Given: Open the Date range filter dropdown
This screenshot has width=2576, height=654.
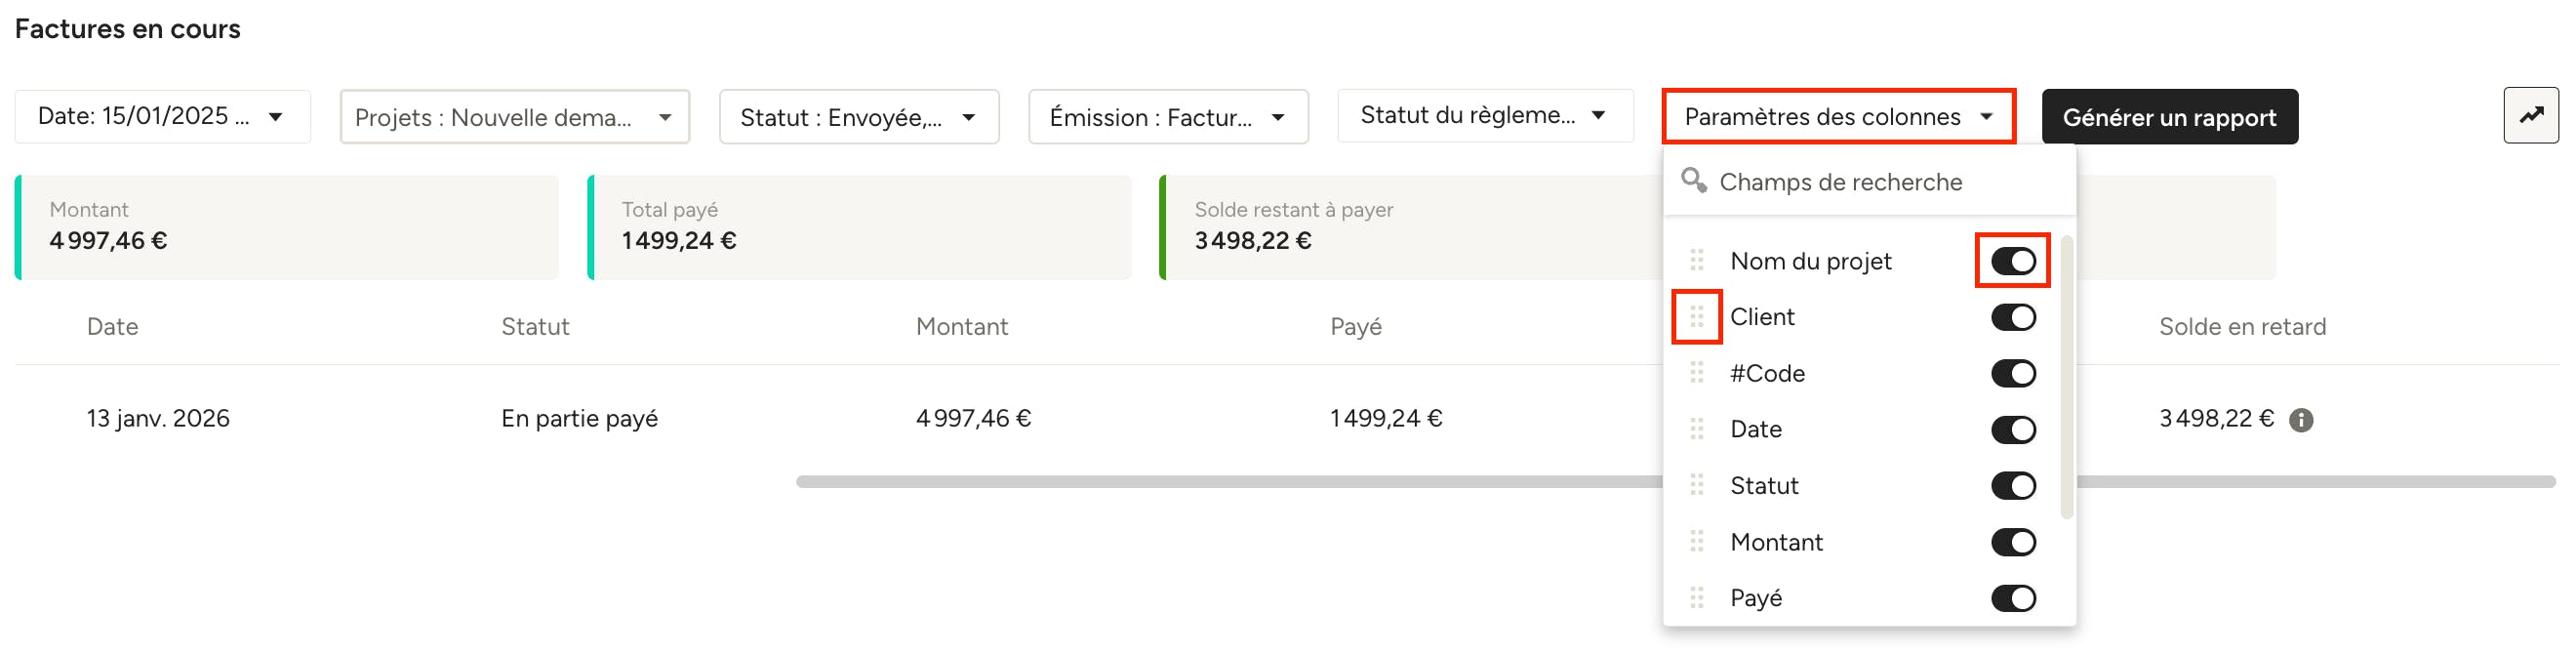Looking at the screenshot, I should [162, 116].
